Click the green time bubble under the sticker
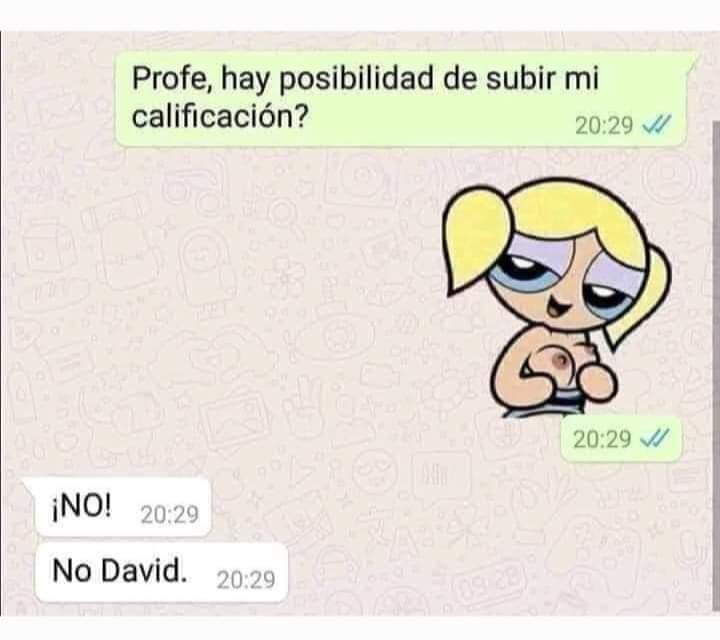 [621, 439]
